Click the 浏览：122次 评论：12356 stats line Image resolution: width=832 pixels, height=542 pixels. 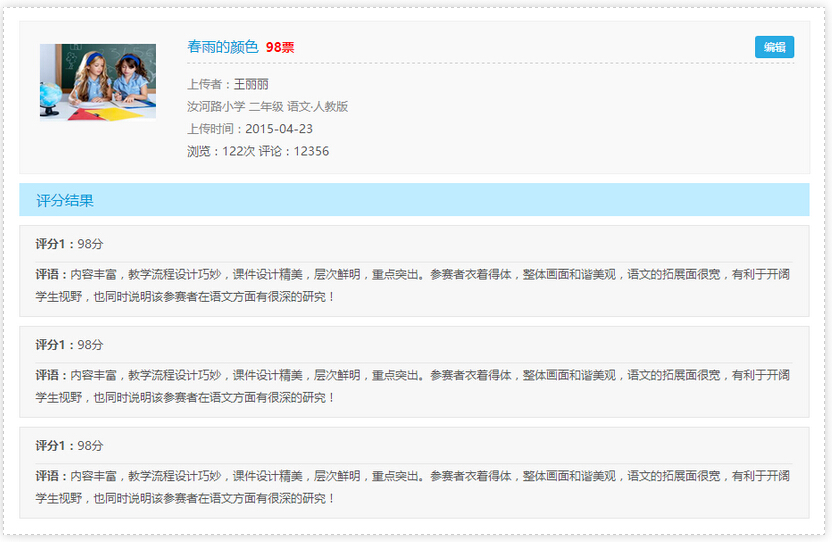258,151
